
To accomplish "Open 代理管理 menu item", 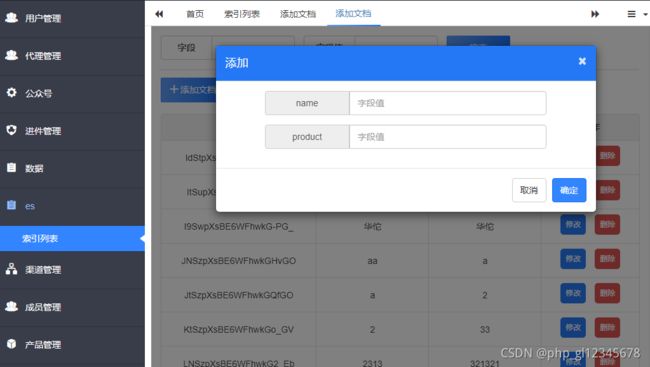I will coord(72,56).
